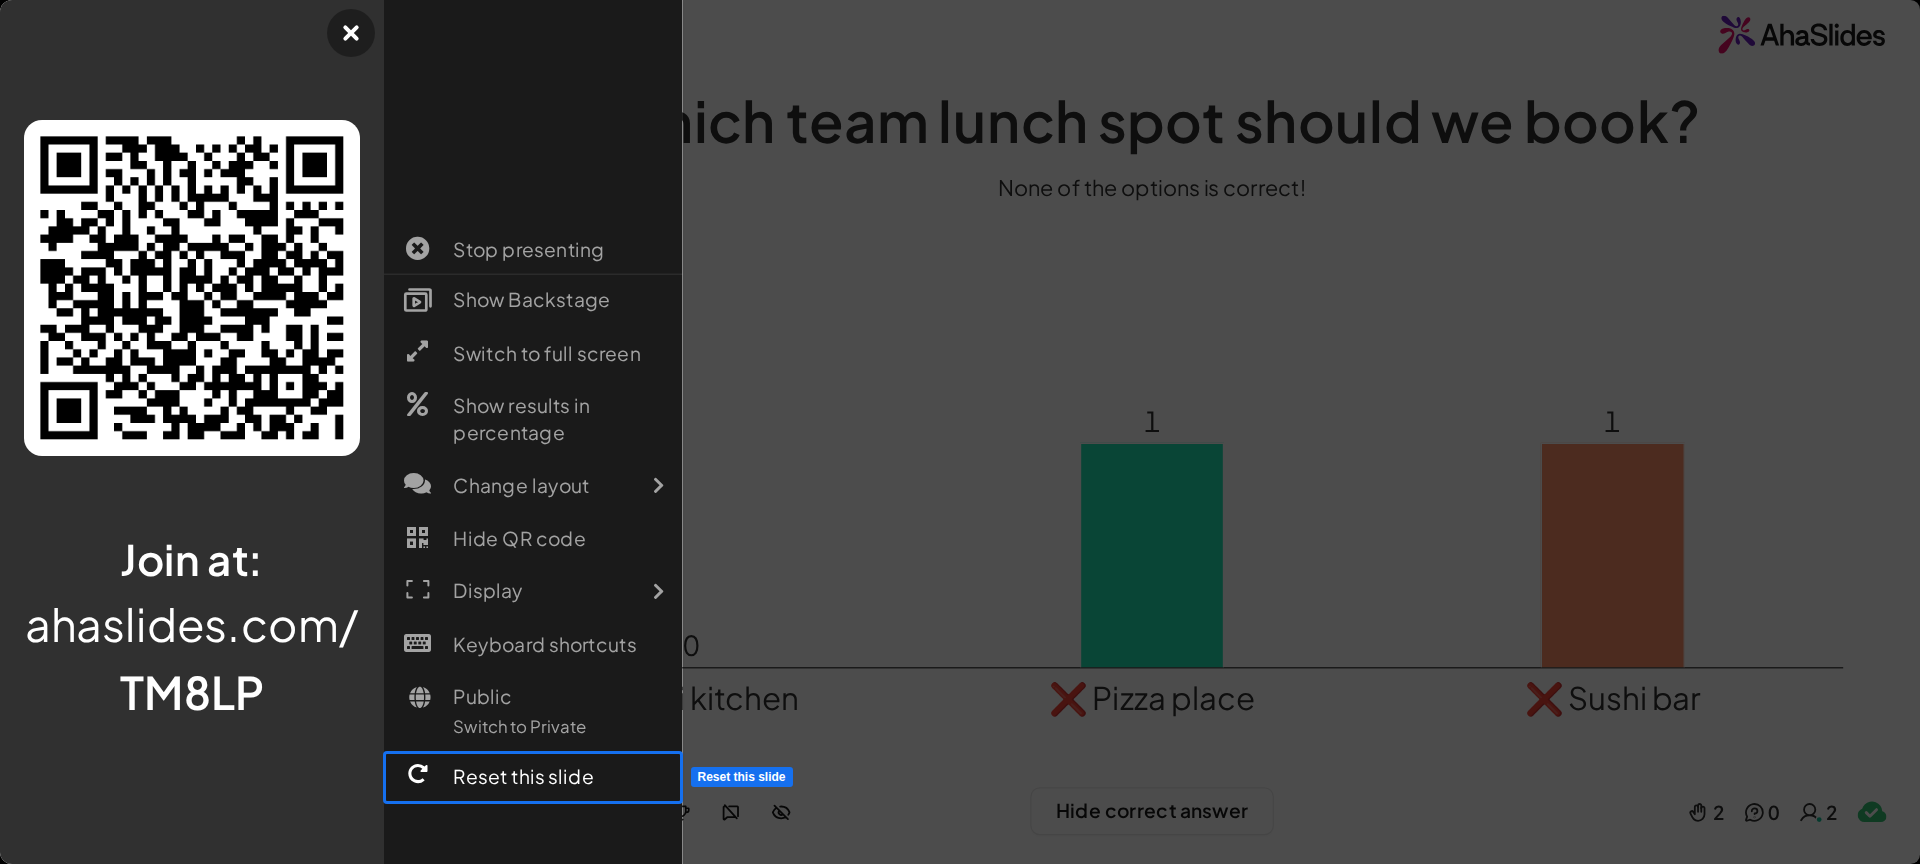Click the disabled chat bubble icon
This screenshot has height=864, width=1920.
[x=731, y=812]
